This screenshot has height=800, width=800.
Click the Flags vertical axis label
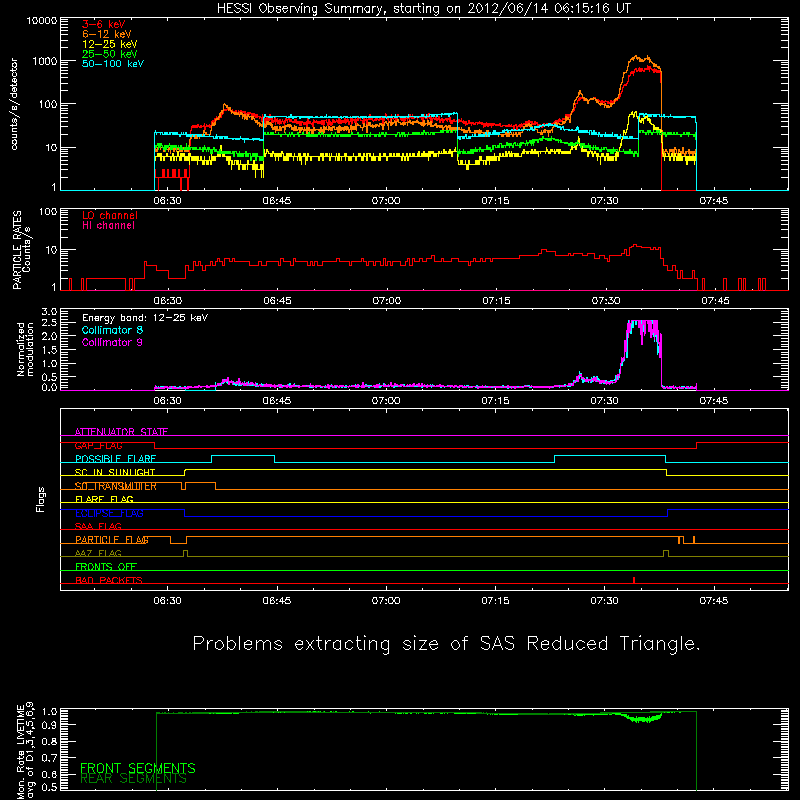[41, 499]
